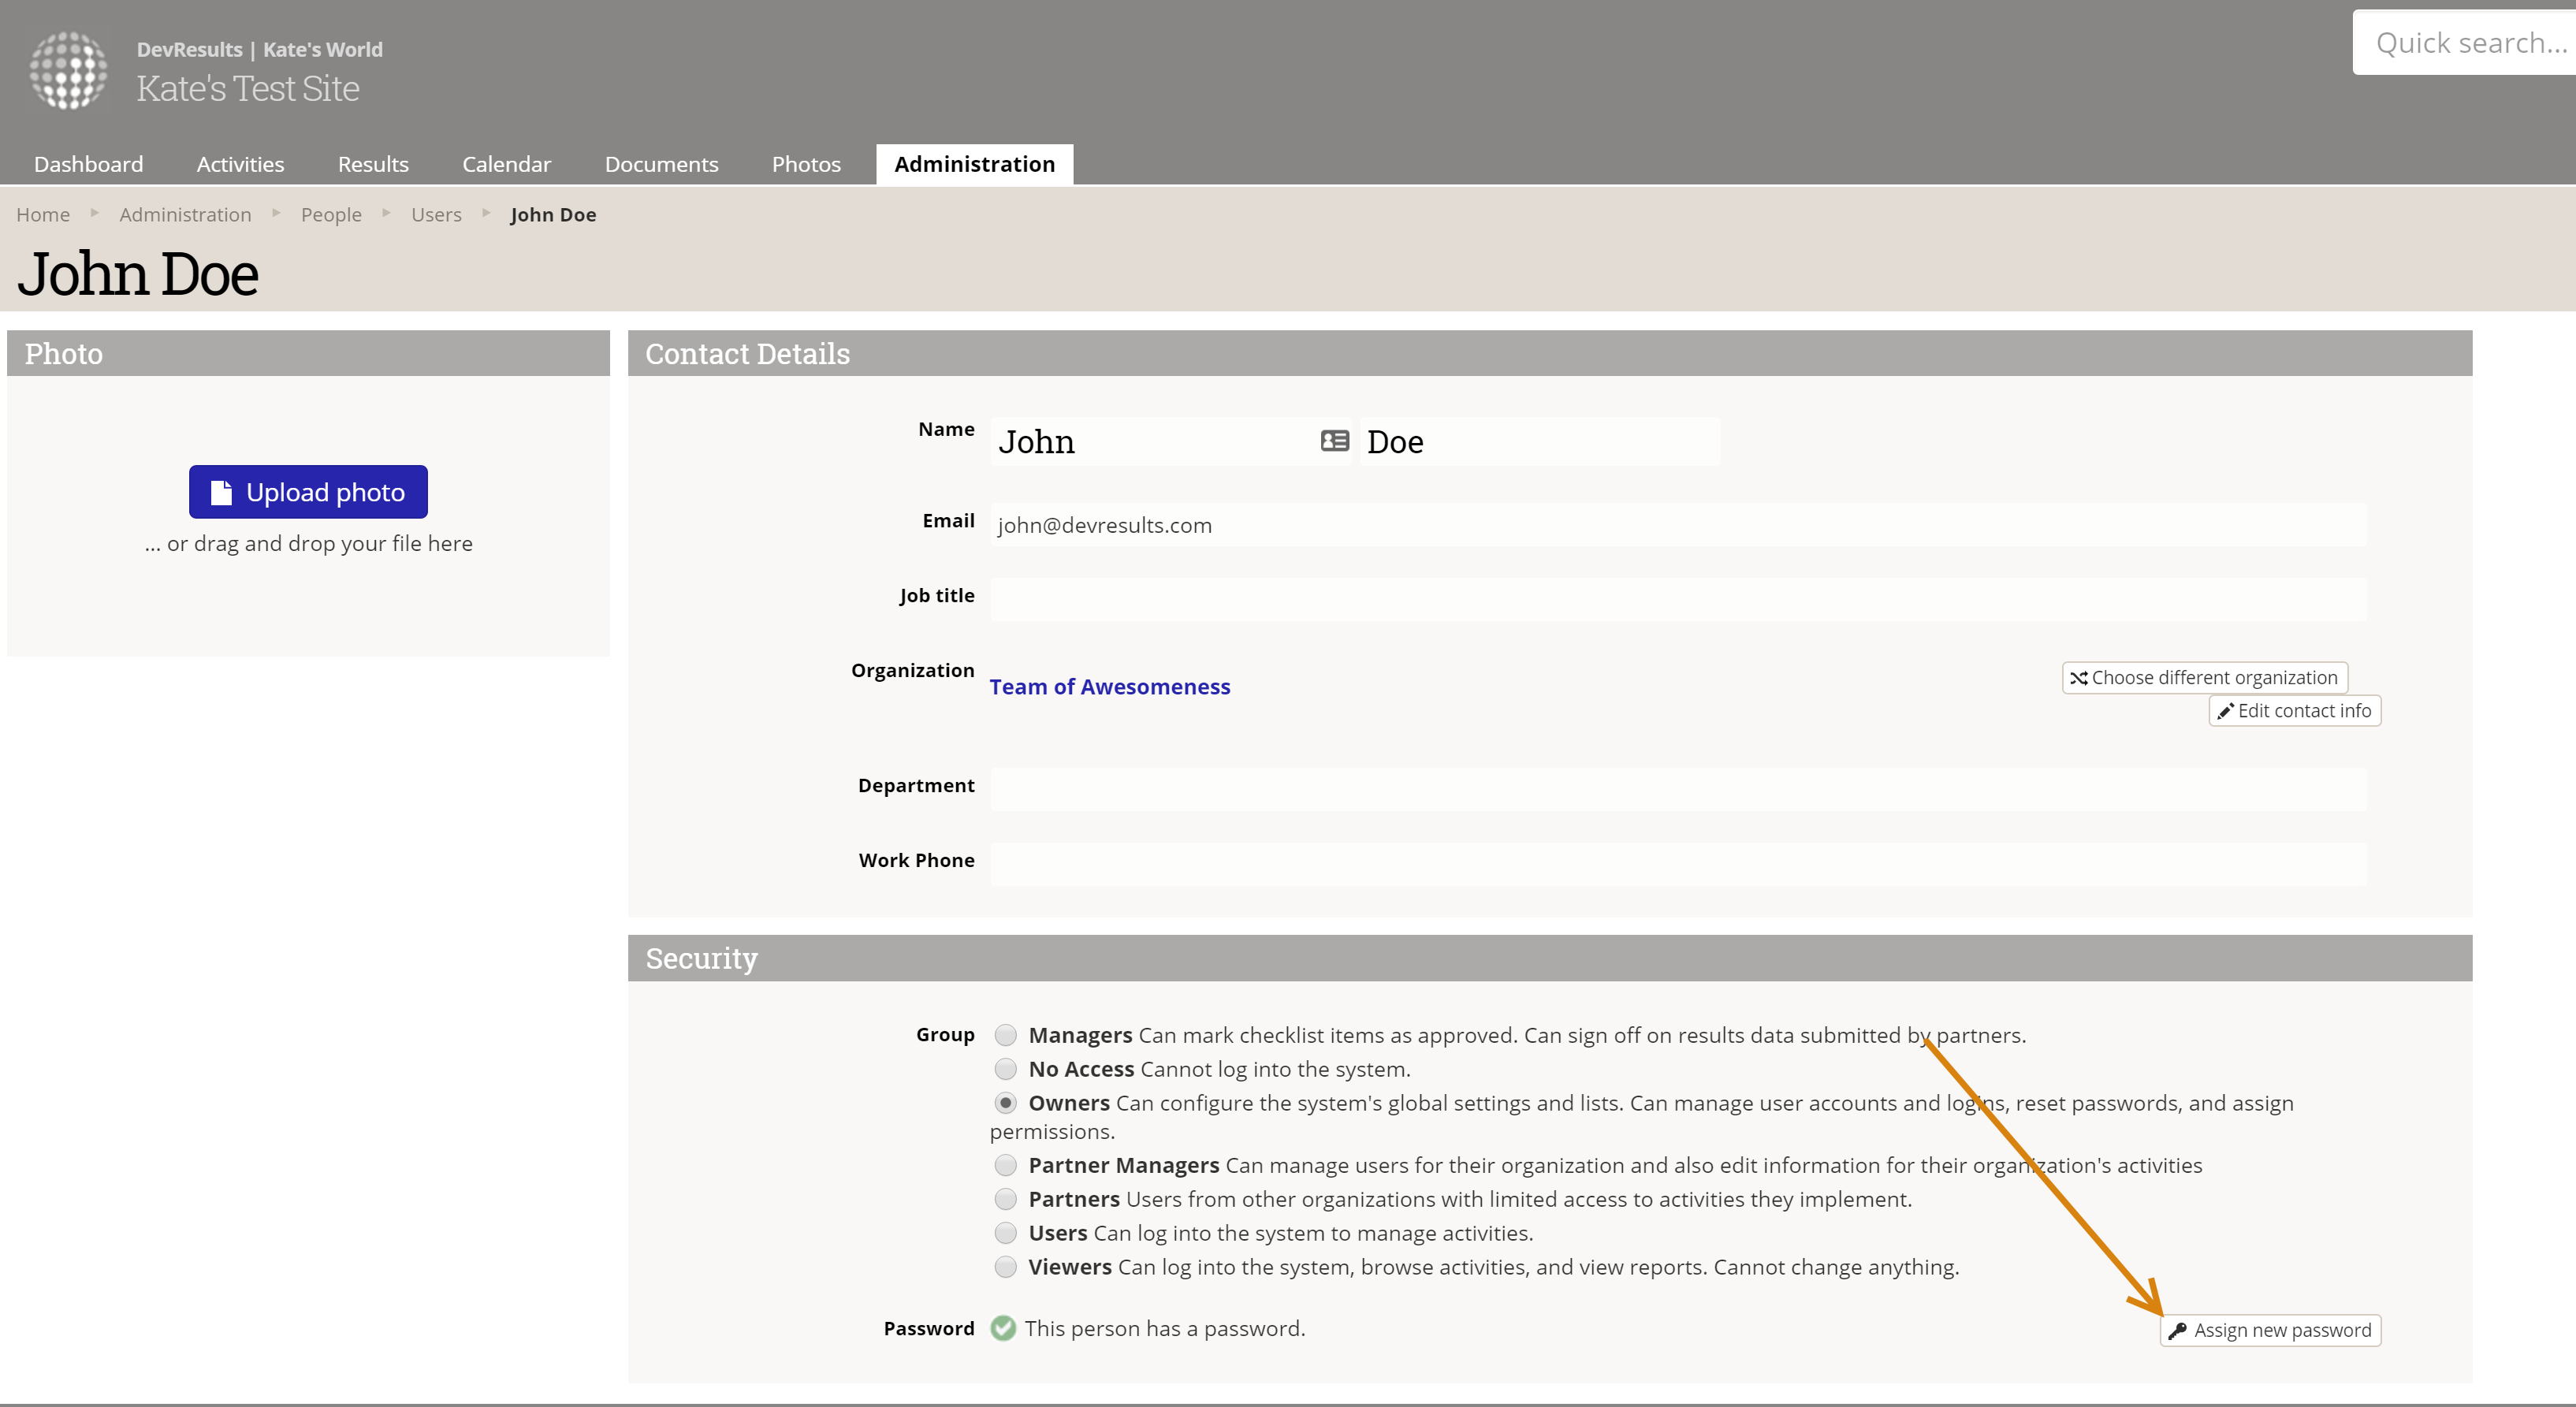Choose the Partner Managers radio option
This screenshot has height=1407, width=2576.
click(x=1005, y=1165)
